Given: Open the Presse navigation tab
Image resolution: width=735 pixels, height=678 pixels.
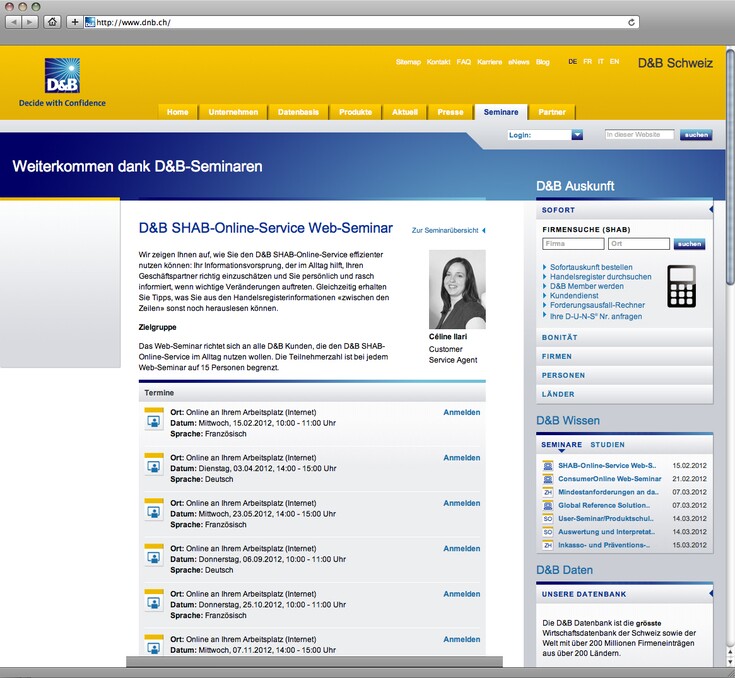Looking at the screenshot, I should [450, 112].
